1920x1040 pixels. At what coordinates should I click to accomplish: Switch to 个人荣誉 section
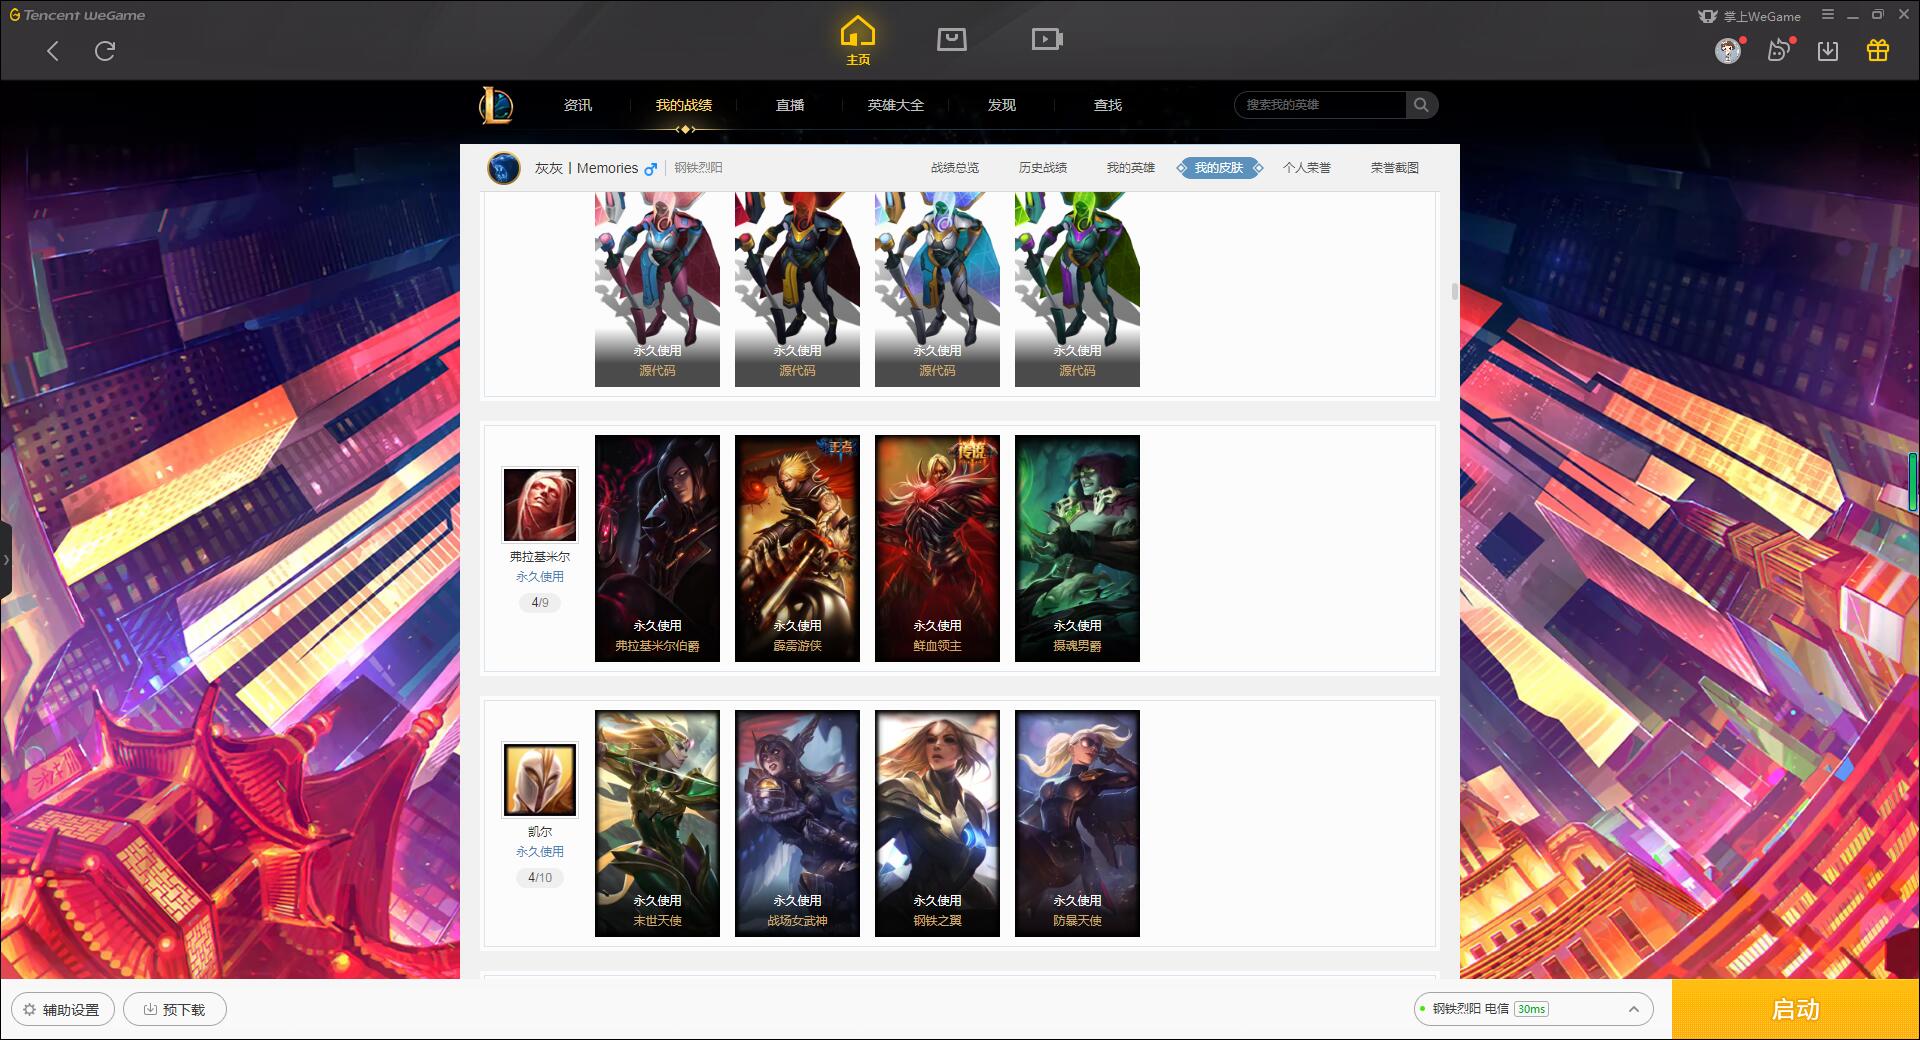click(x=1307, y=168)
